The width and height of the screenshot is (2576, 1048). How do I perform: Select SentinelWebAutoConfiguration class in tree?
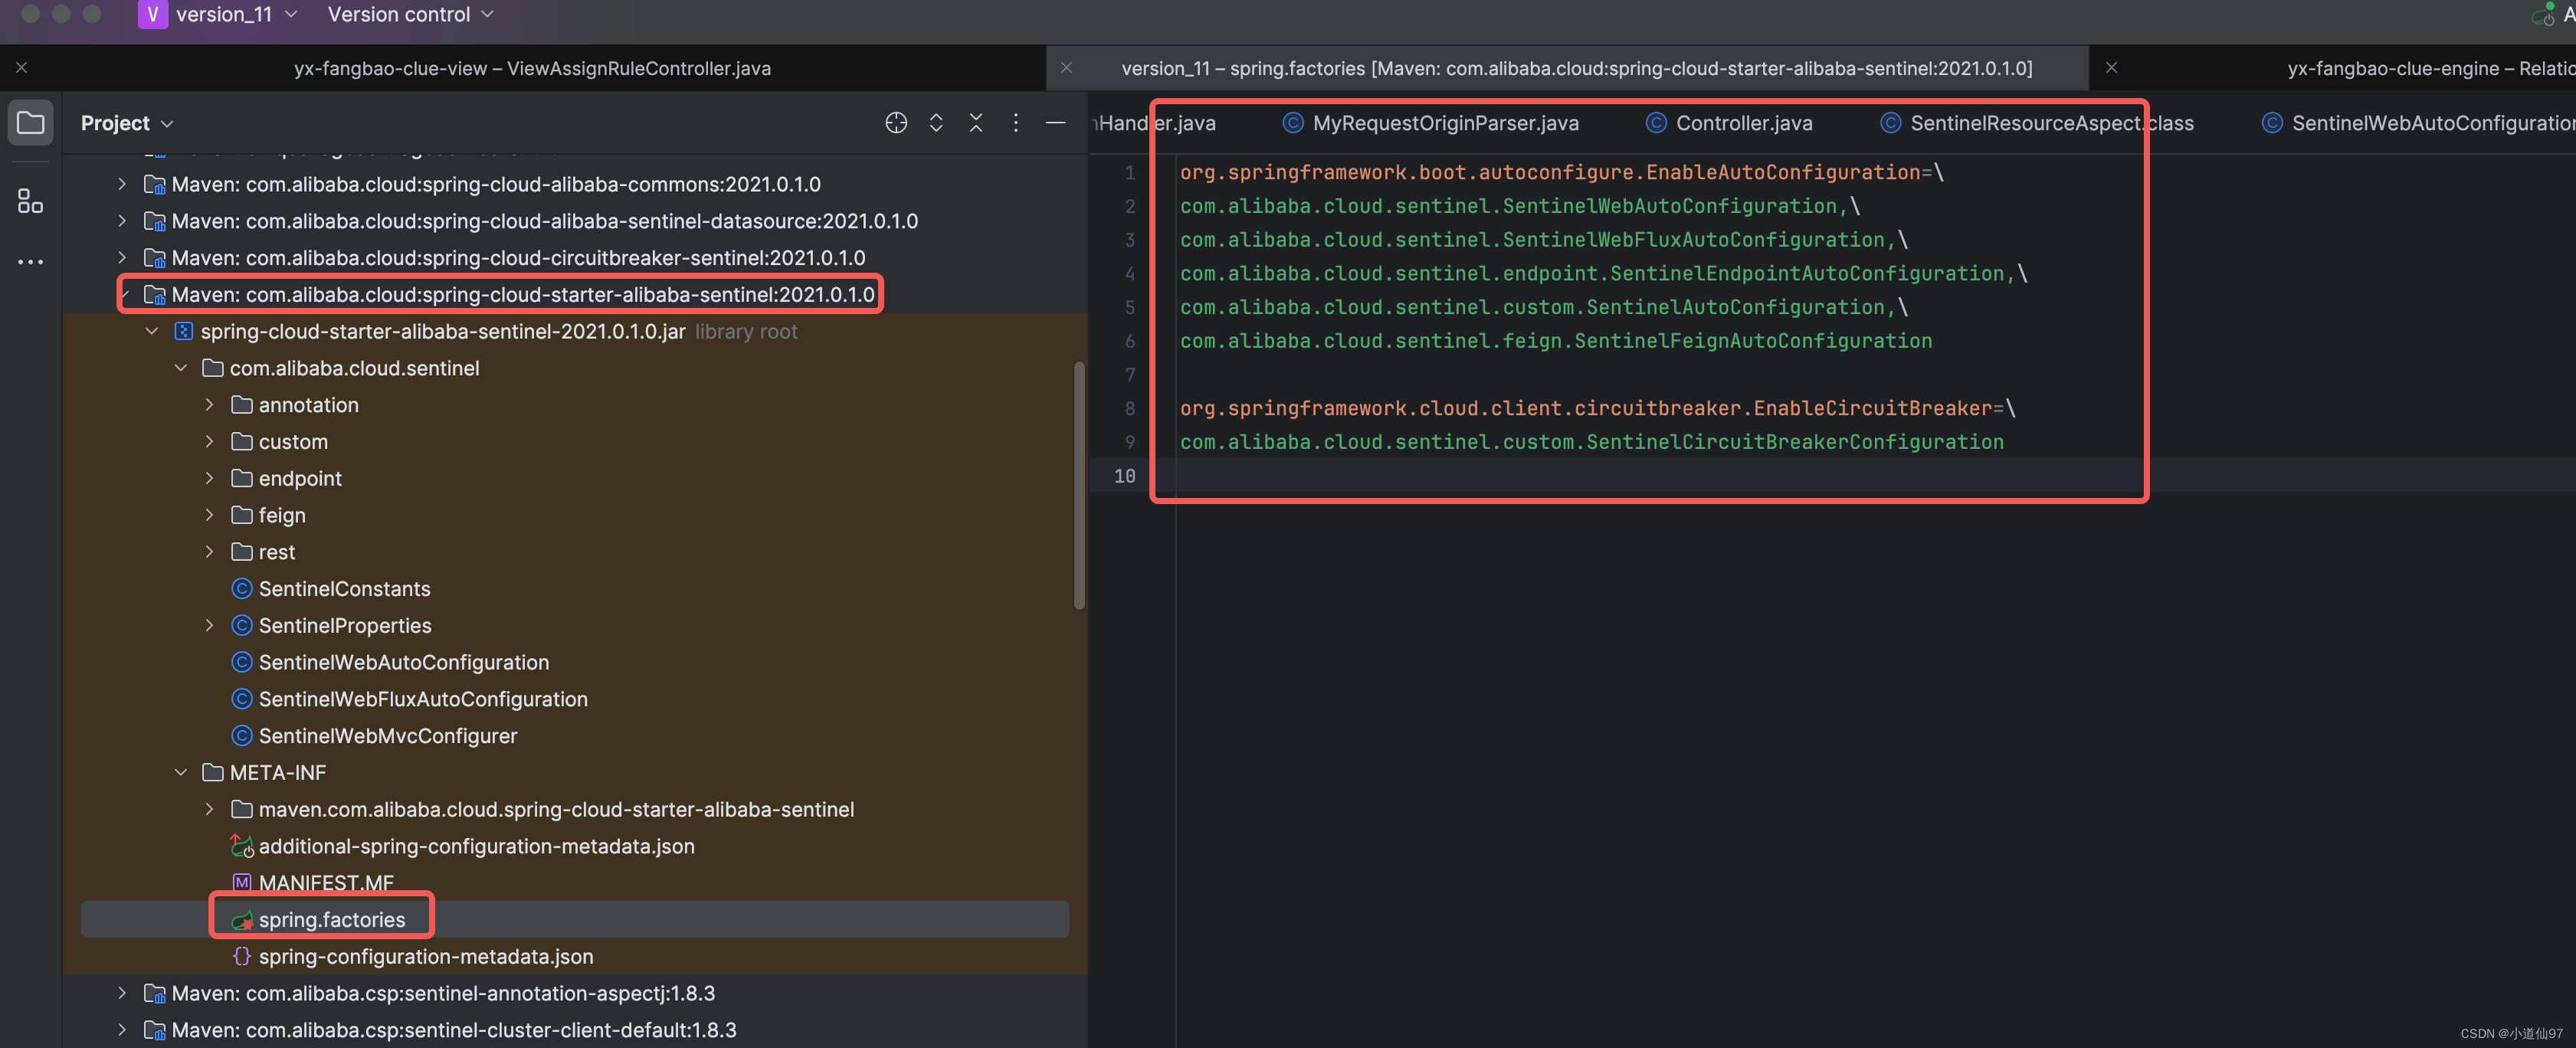(x=404, y=662)
